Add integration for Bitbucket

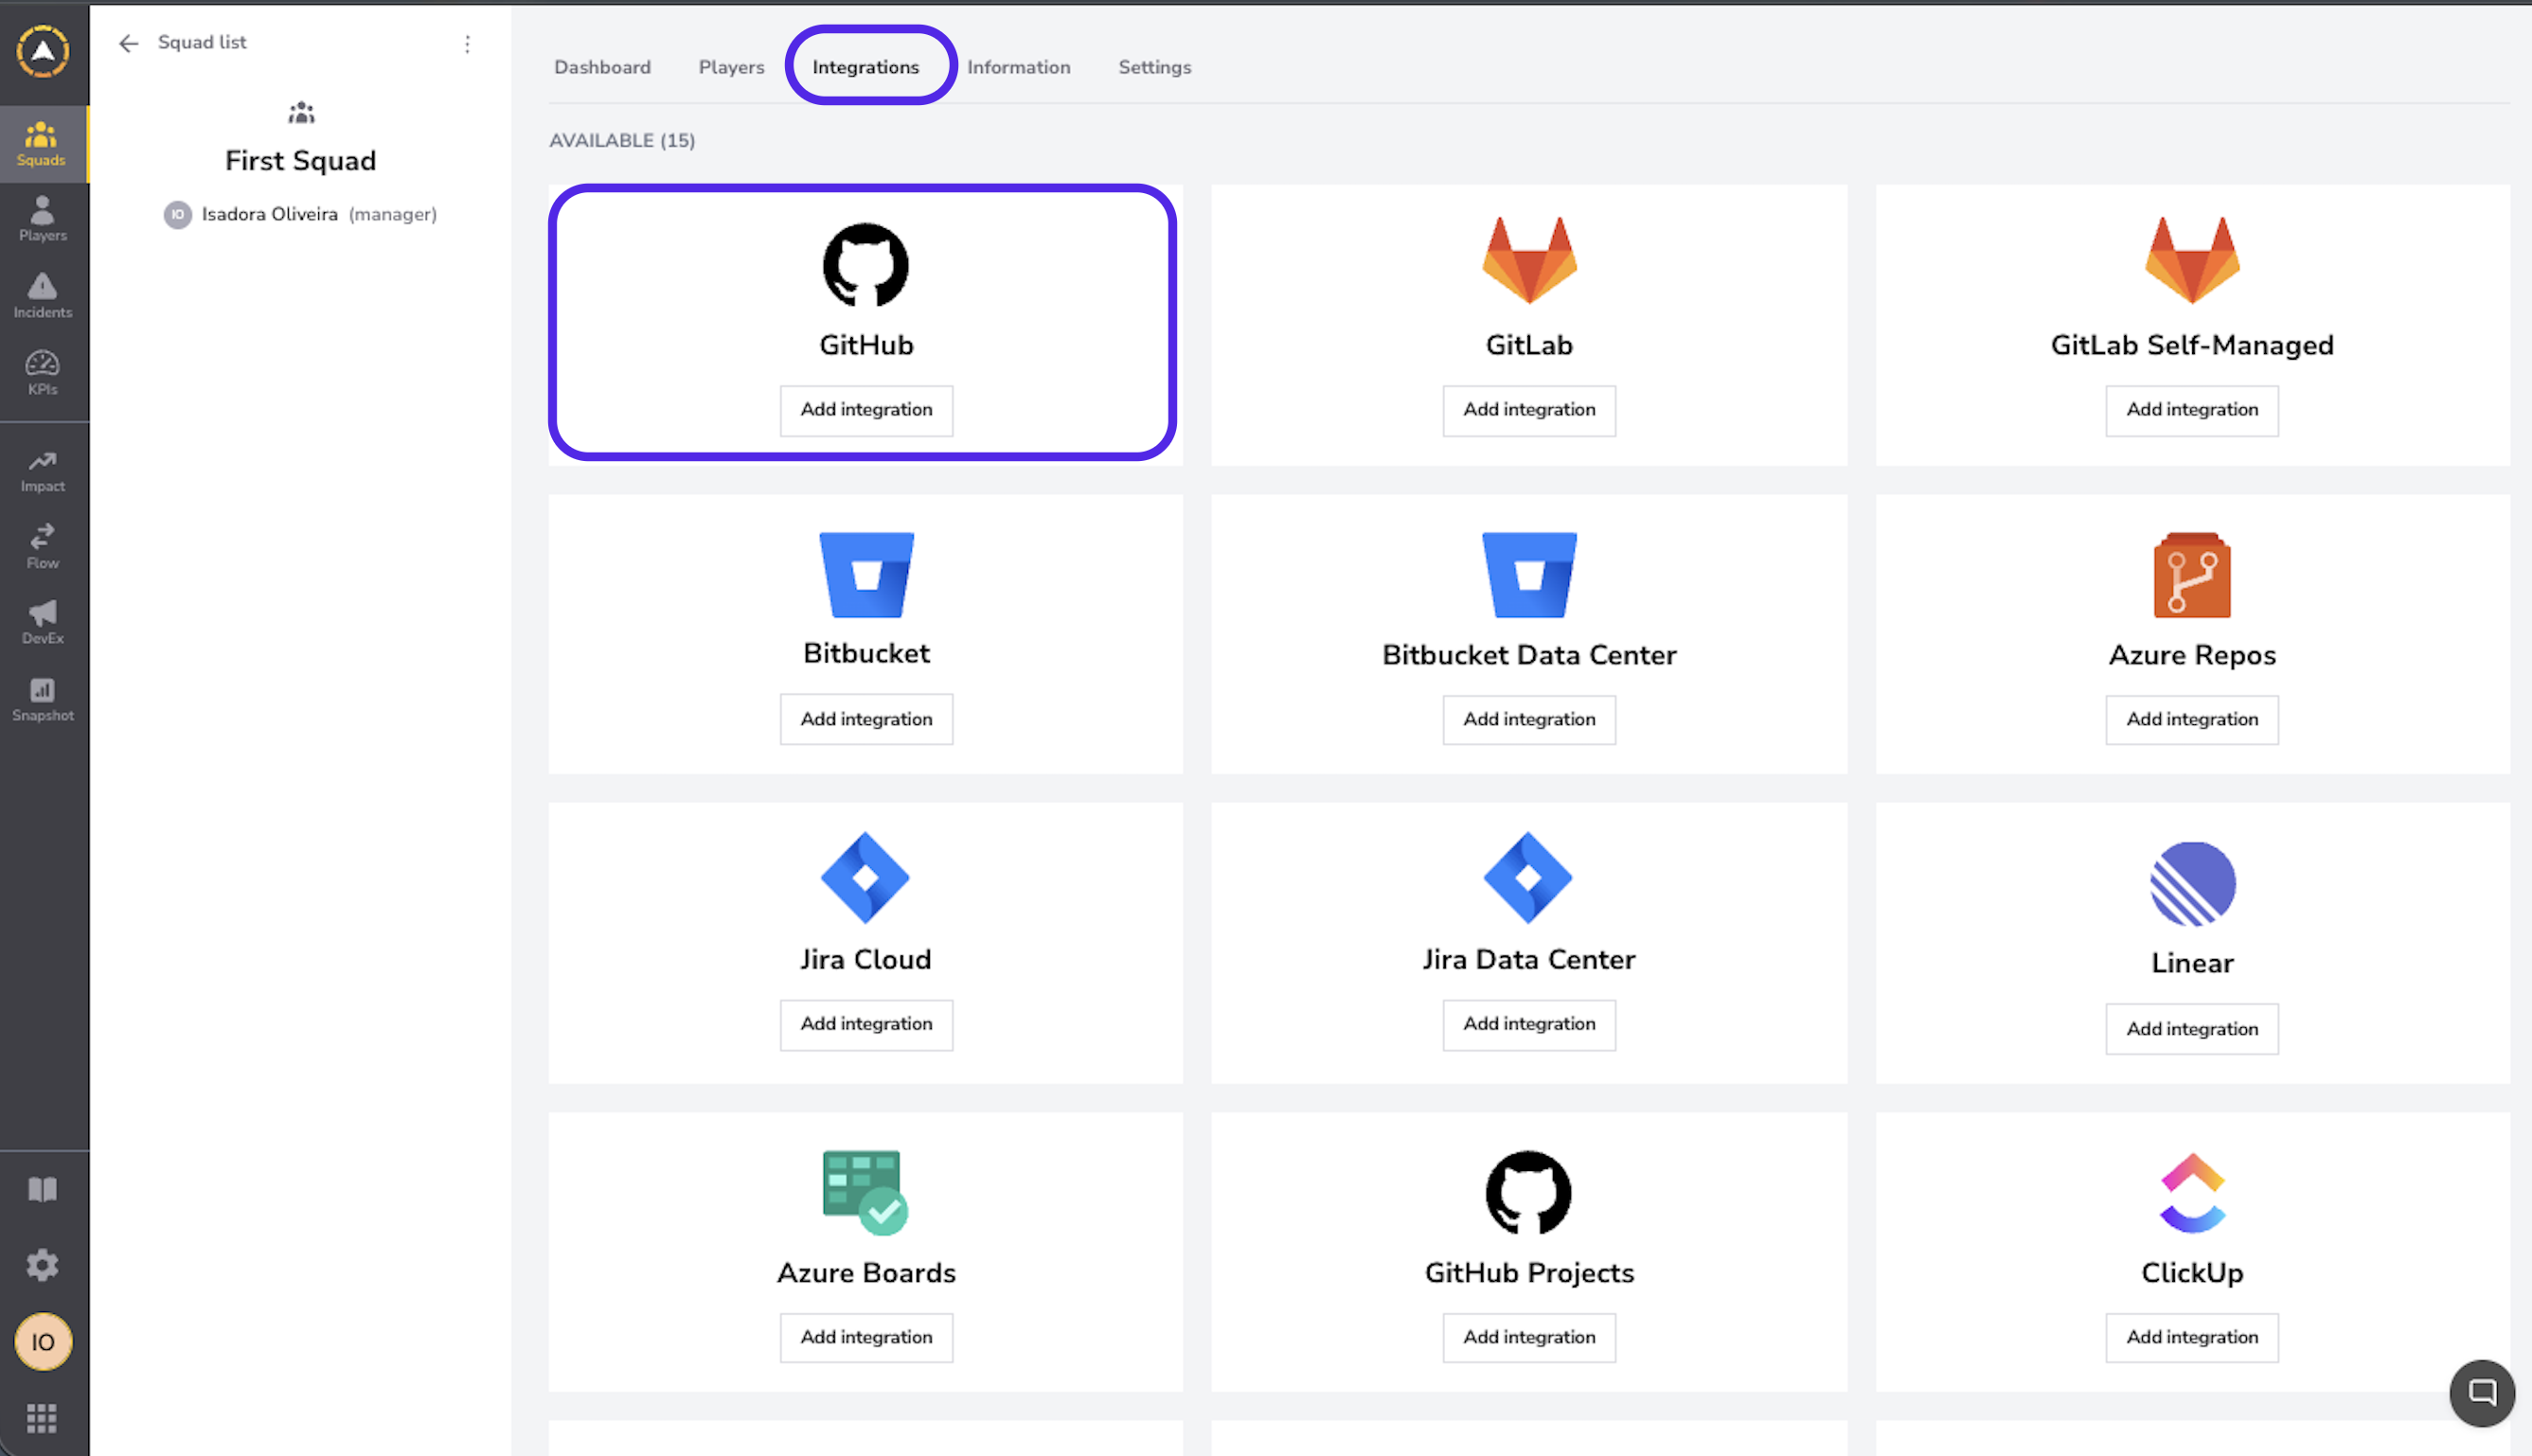(866, 719)
